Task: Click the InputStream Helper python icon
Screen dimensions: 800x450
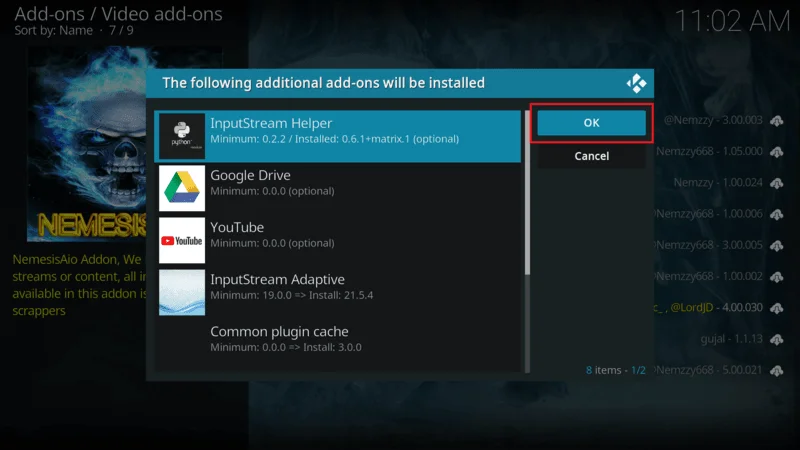Action: click(182, 136)
